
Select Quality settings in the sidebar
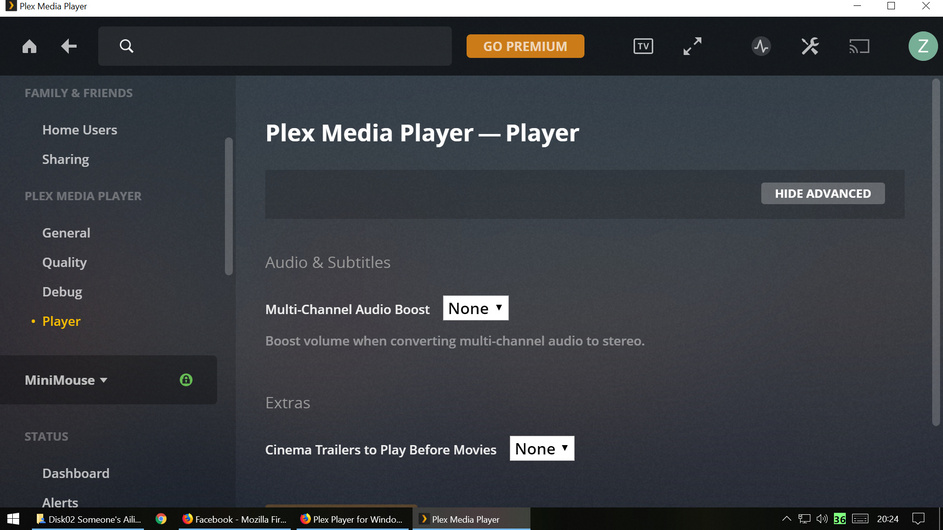pos(64,262)
